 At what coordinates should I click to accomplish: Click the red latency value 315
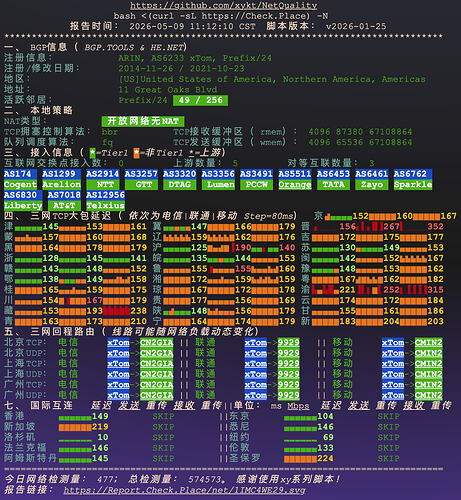(x=436, y=290)
